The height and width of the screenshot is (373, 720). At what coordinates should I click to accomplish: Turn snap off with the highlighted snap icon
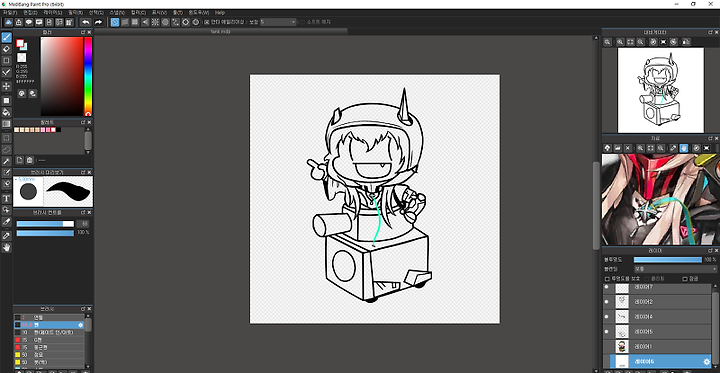click(x=115, y=22)
